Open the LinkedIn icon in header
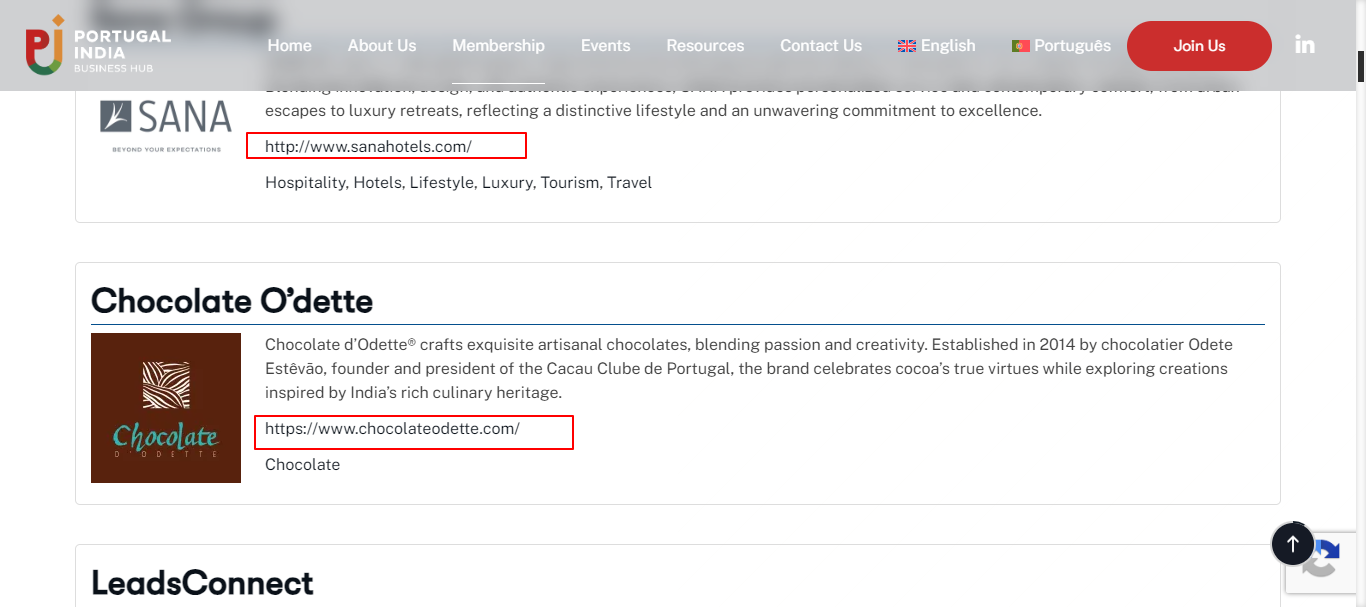This screenshot has height=607, width=1366. (1304, 45)
